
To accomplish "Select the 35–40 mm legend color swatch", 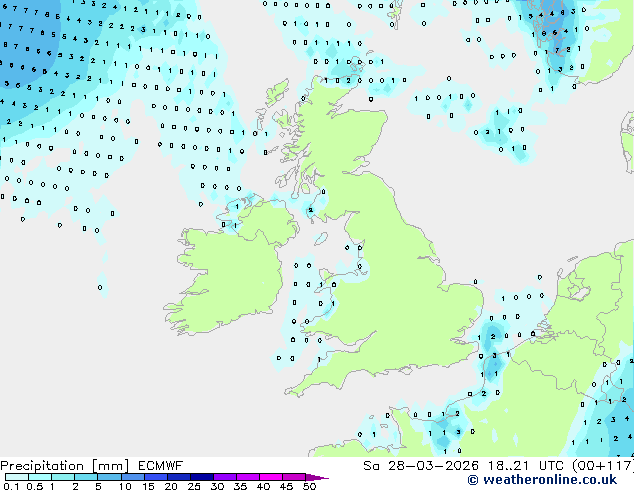I will click(248, 477).
